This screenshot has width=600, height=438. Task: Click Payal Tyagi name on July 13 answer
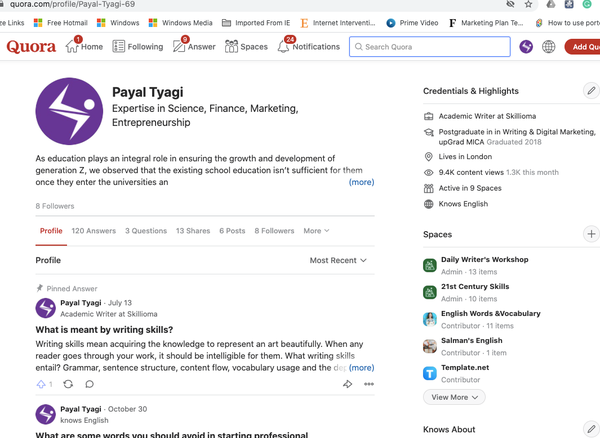81,303
